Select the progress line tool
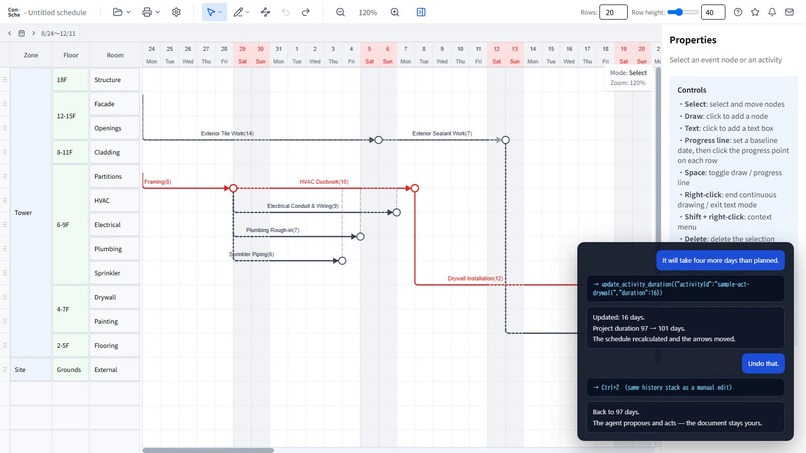This screenshot has width=806, height=453. (265, 12)
